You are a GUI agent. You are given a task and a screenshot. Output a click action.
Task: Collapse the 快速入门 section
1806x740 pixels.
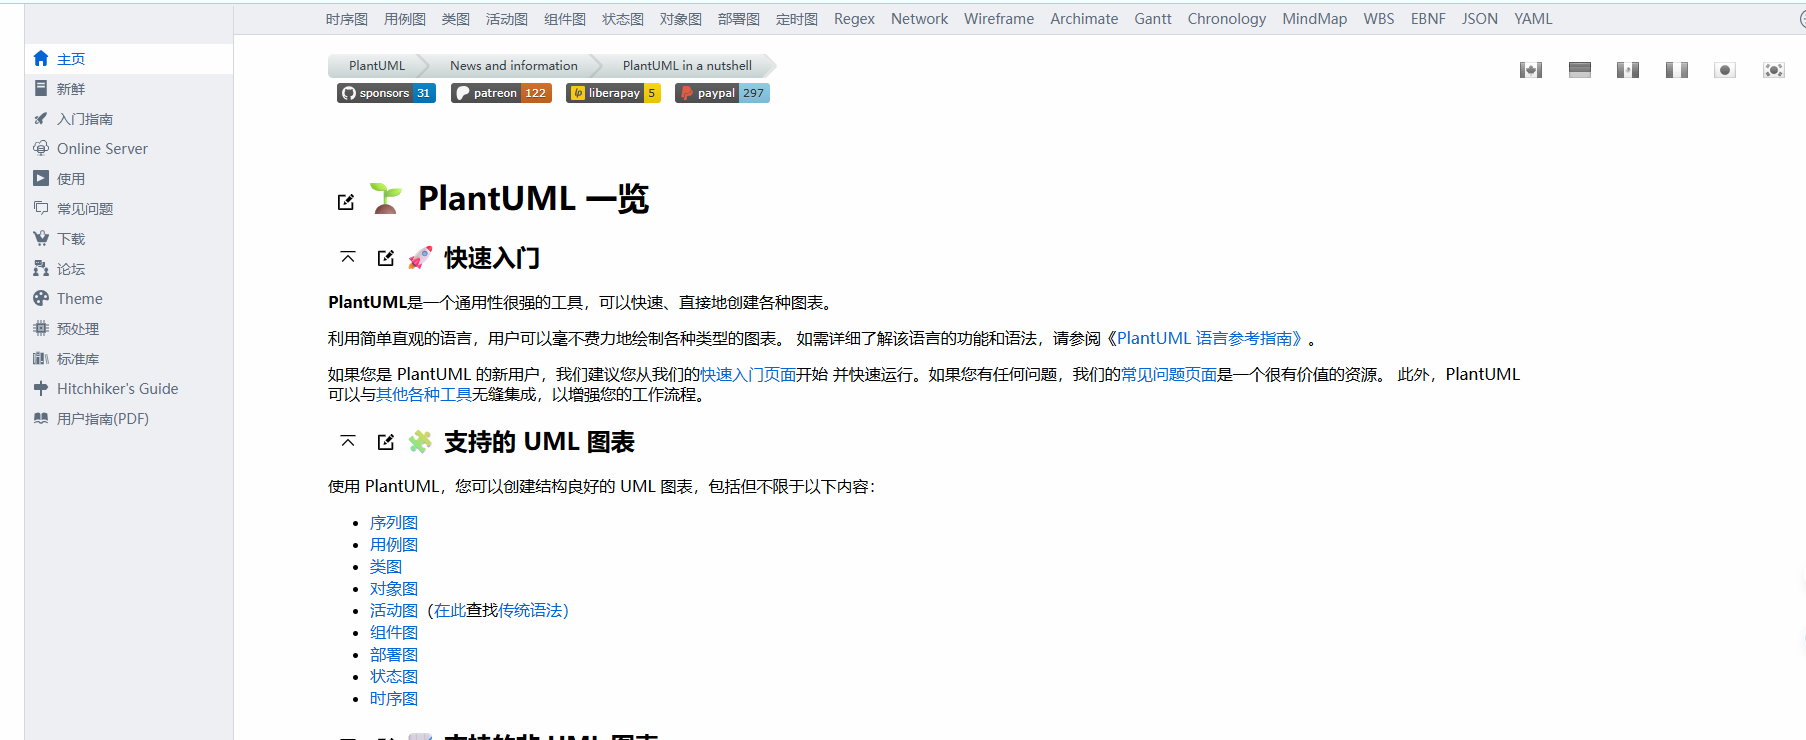(348, 258)
